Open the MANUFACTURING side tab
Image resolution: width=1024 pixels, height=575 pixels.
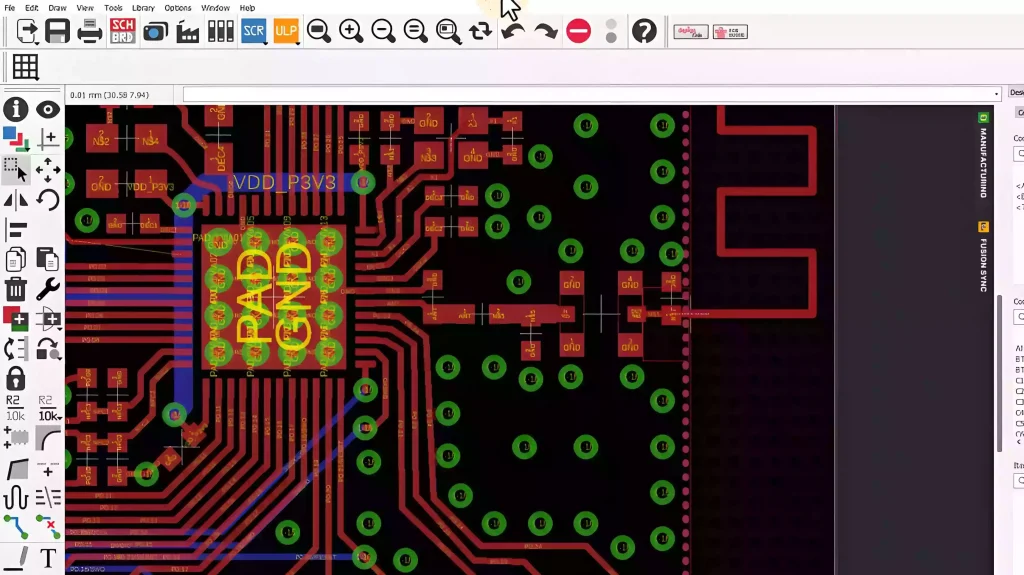(984, 156)
